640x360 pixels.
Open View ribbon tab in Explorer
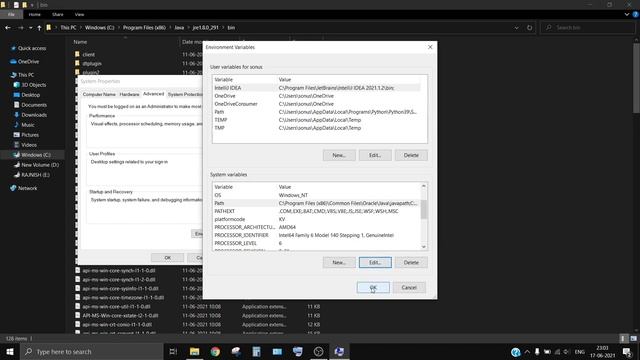click(x=79, y=14)
